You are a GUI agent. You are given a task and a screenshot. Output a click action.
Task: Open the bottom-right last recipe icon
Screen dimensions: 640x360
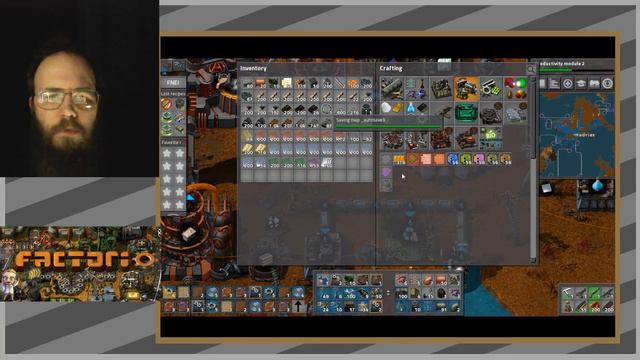tap(180, 130)
